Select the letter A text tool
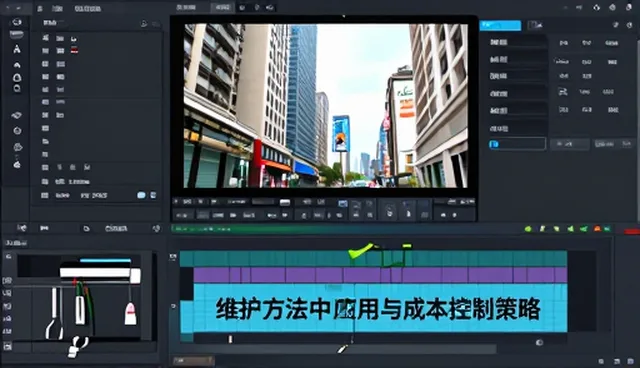Screen dimensions: 640x368 point(17,49)
